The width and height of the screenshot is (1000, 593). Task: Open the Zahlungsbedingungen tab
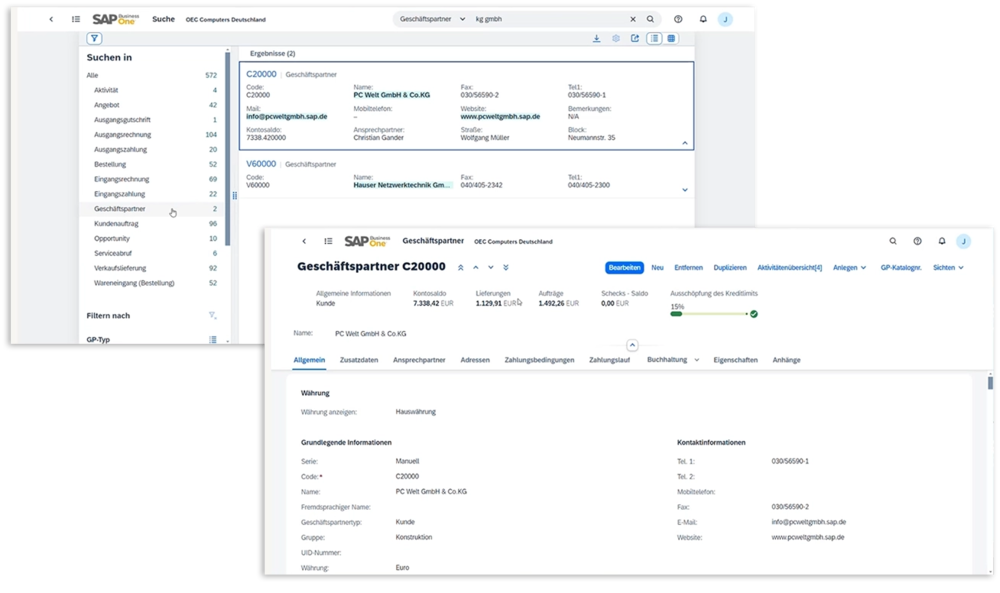pyautogui.click(x=539, y=360)
